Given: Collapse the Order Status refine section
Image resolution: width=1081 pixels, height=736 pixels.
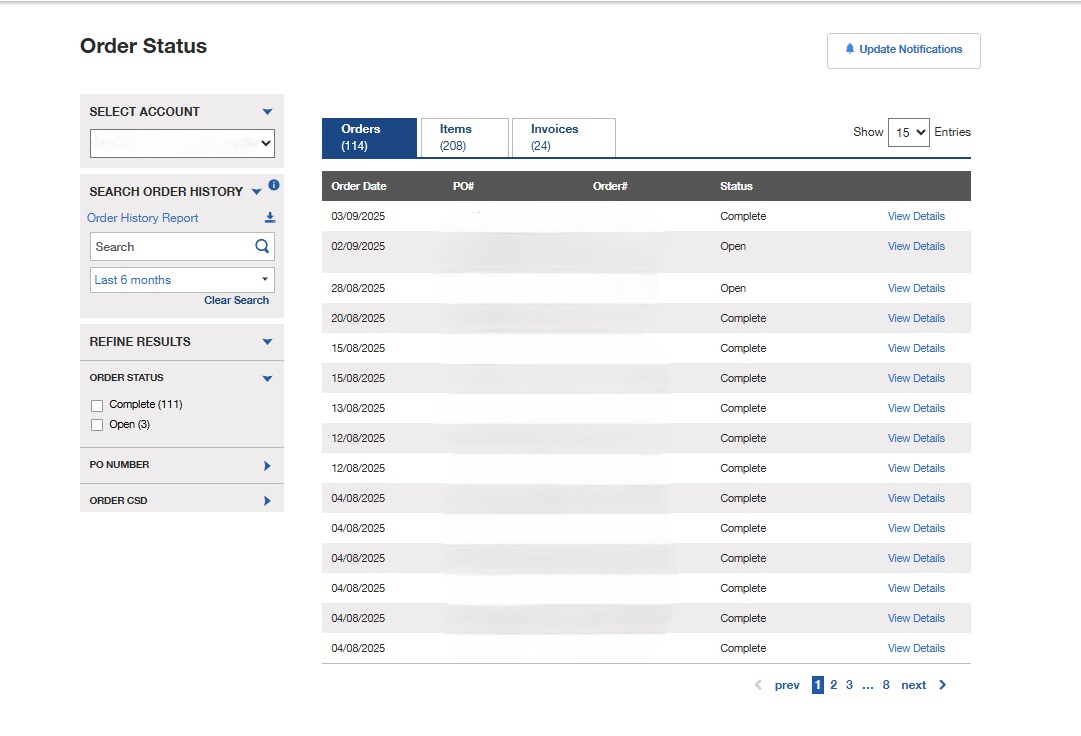Looking at the screenshot, I should pyautogui.click(x=266, y=378).
